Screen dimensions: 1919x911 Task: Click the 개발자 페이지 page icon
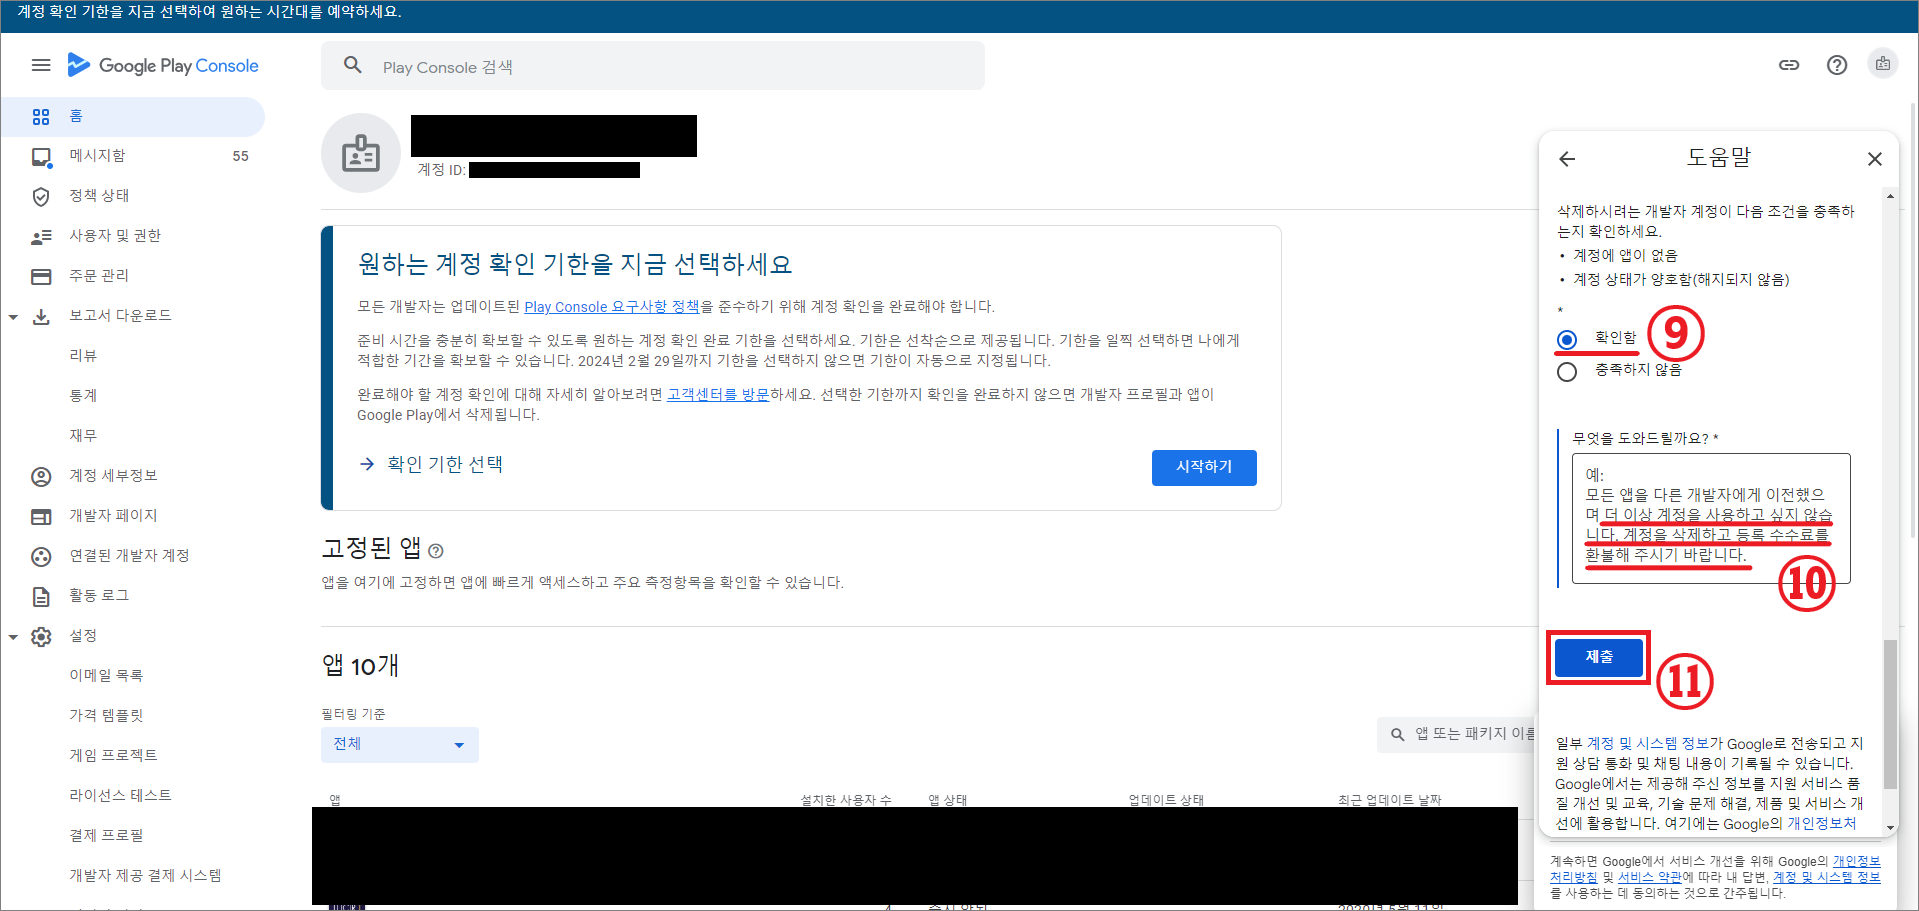click(x=41, y=516)
